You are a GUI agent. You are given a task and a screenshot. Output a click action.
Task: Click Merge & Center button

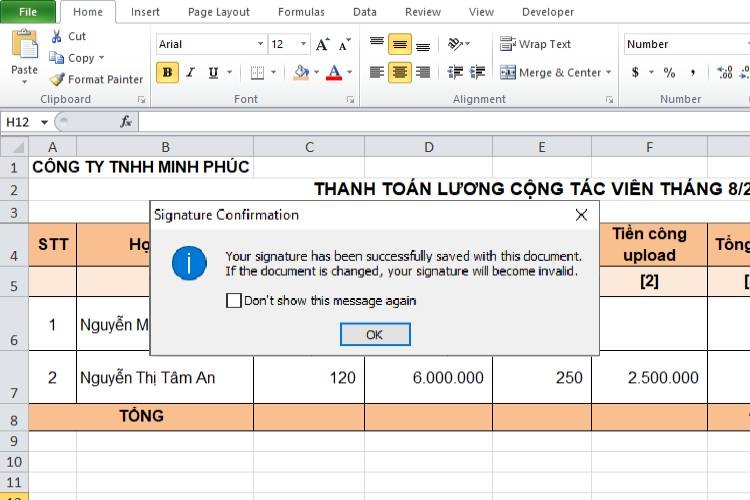(550, 73)
